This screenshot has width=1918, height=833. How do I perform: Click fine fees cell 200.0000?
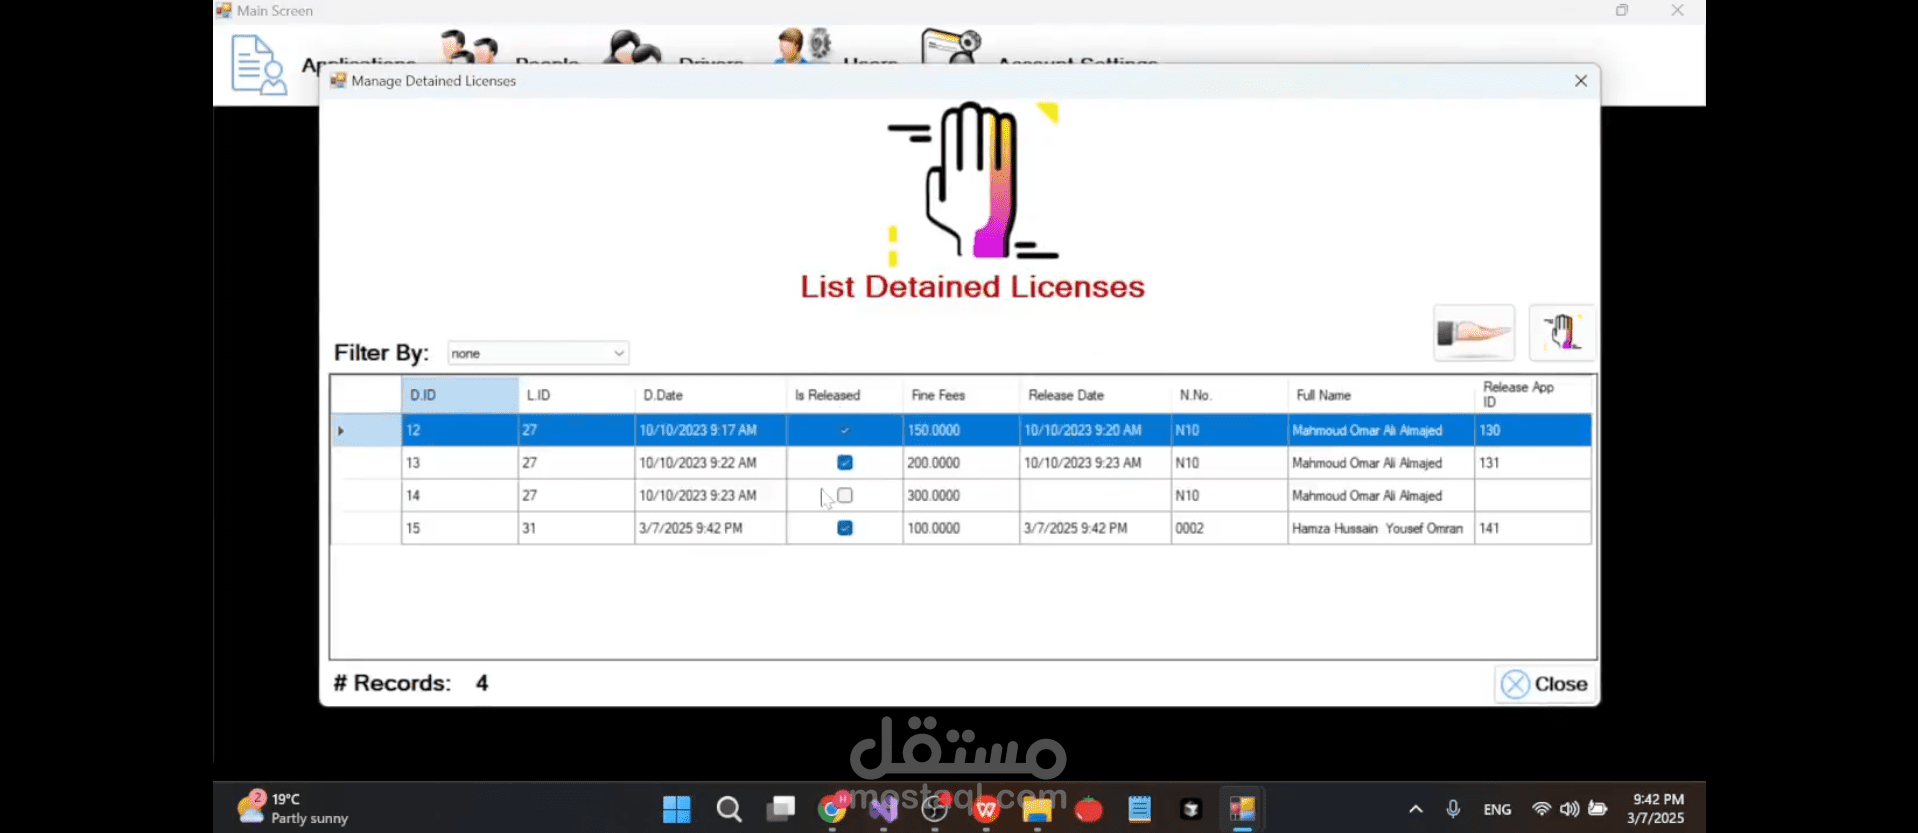[960, 463]
